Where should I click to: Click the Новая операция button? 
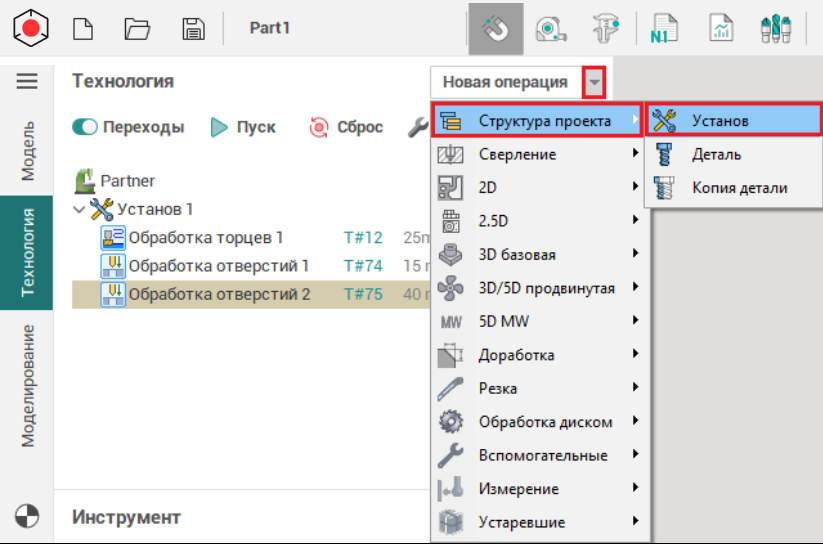[505, 82]
